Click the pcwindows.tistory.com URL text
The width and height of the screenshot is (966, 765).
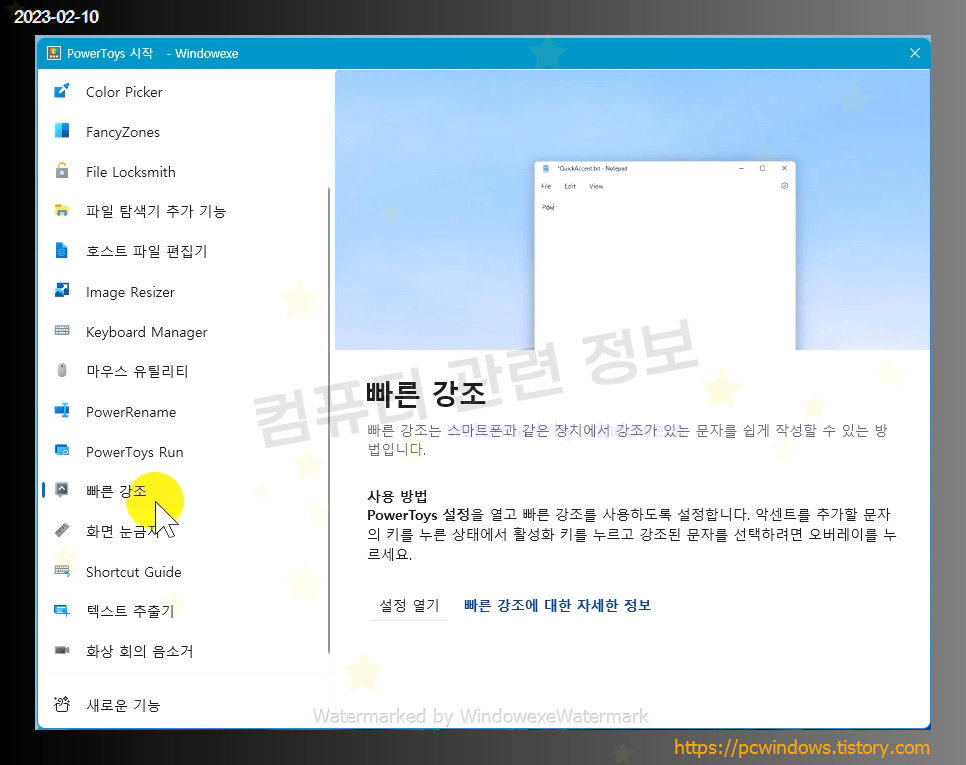click(802, 747)
